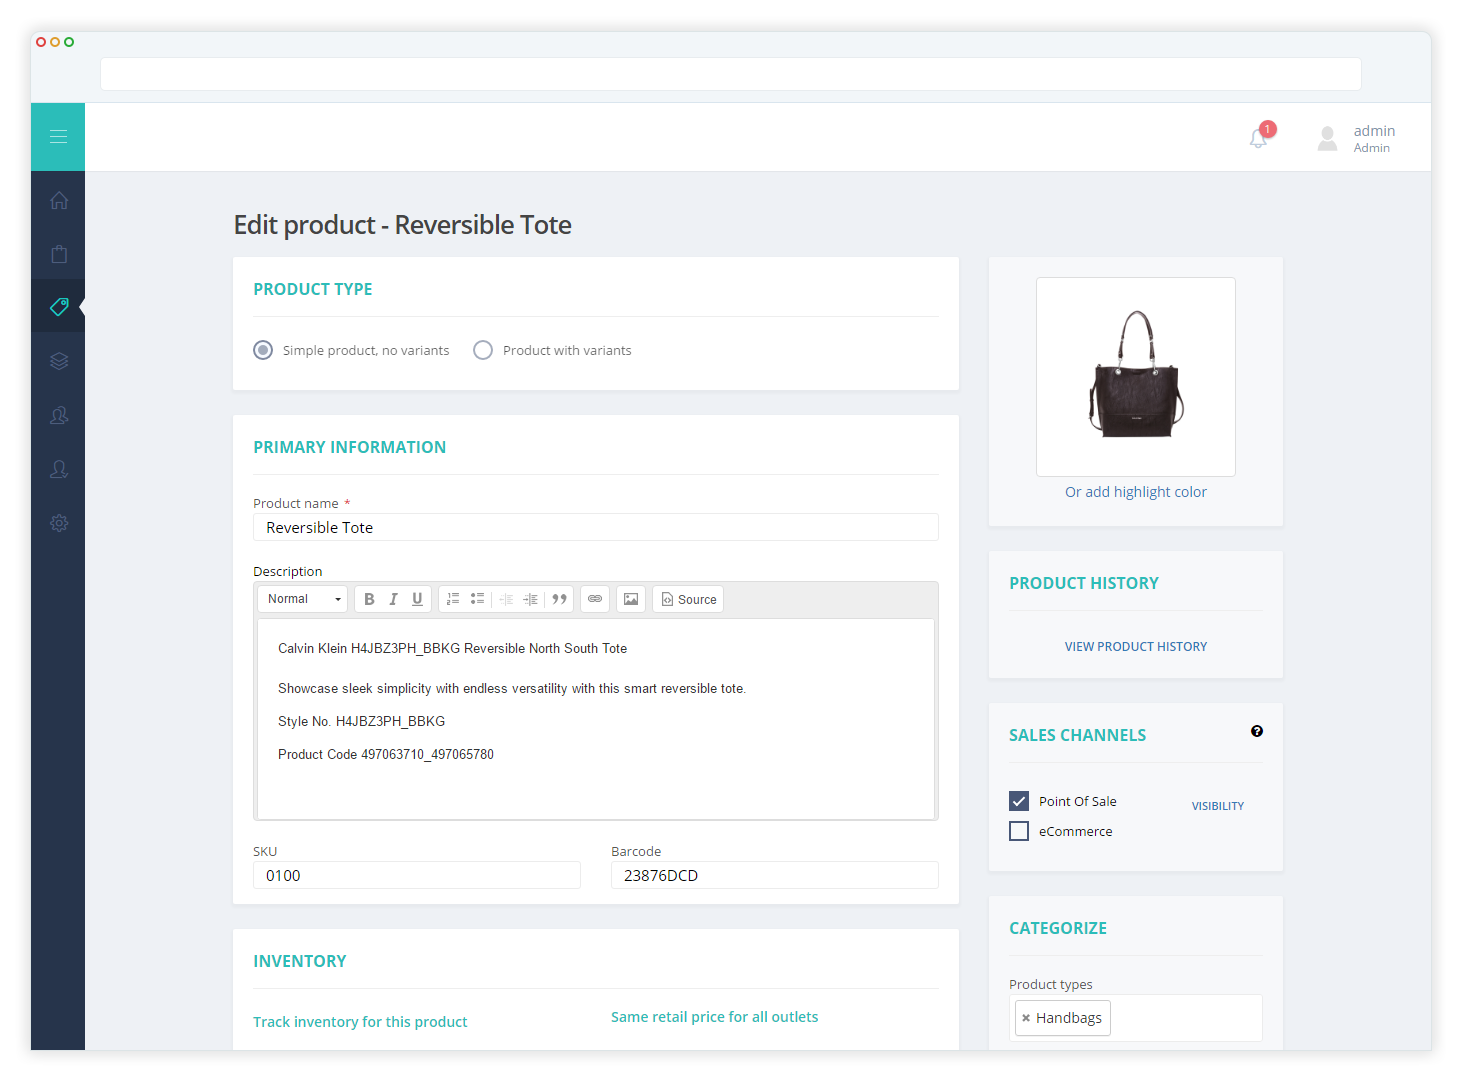Screen dimensions: 1462x1081
Task: Insert a hyperlink using the chain-link icon
Action: tap(594, 598)
